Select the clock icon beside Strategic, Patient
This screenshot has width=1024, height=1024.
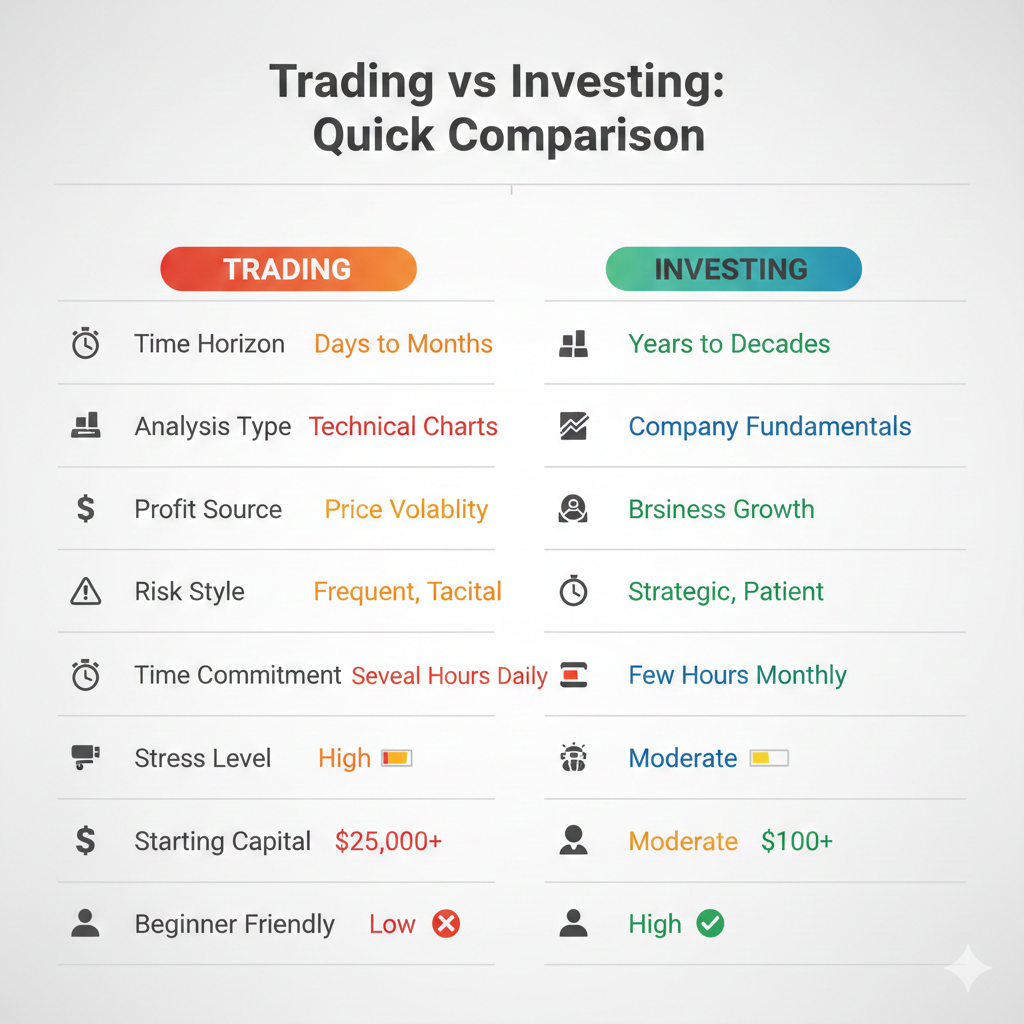pos(573,592)
